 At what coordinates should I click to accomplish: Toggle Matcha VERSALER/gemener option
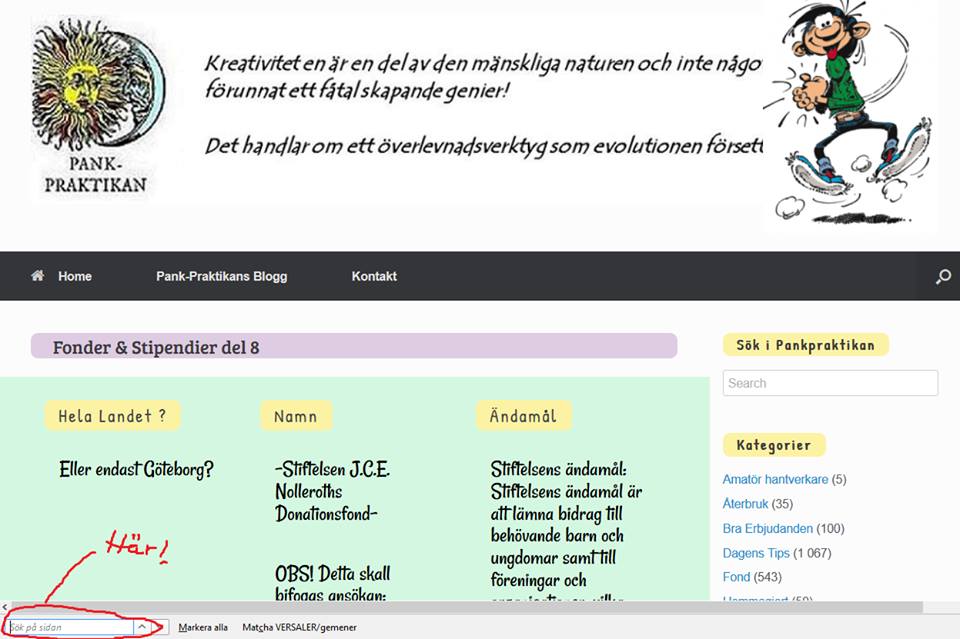coord(299,627)
